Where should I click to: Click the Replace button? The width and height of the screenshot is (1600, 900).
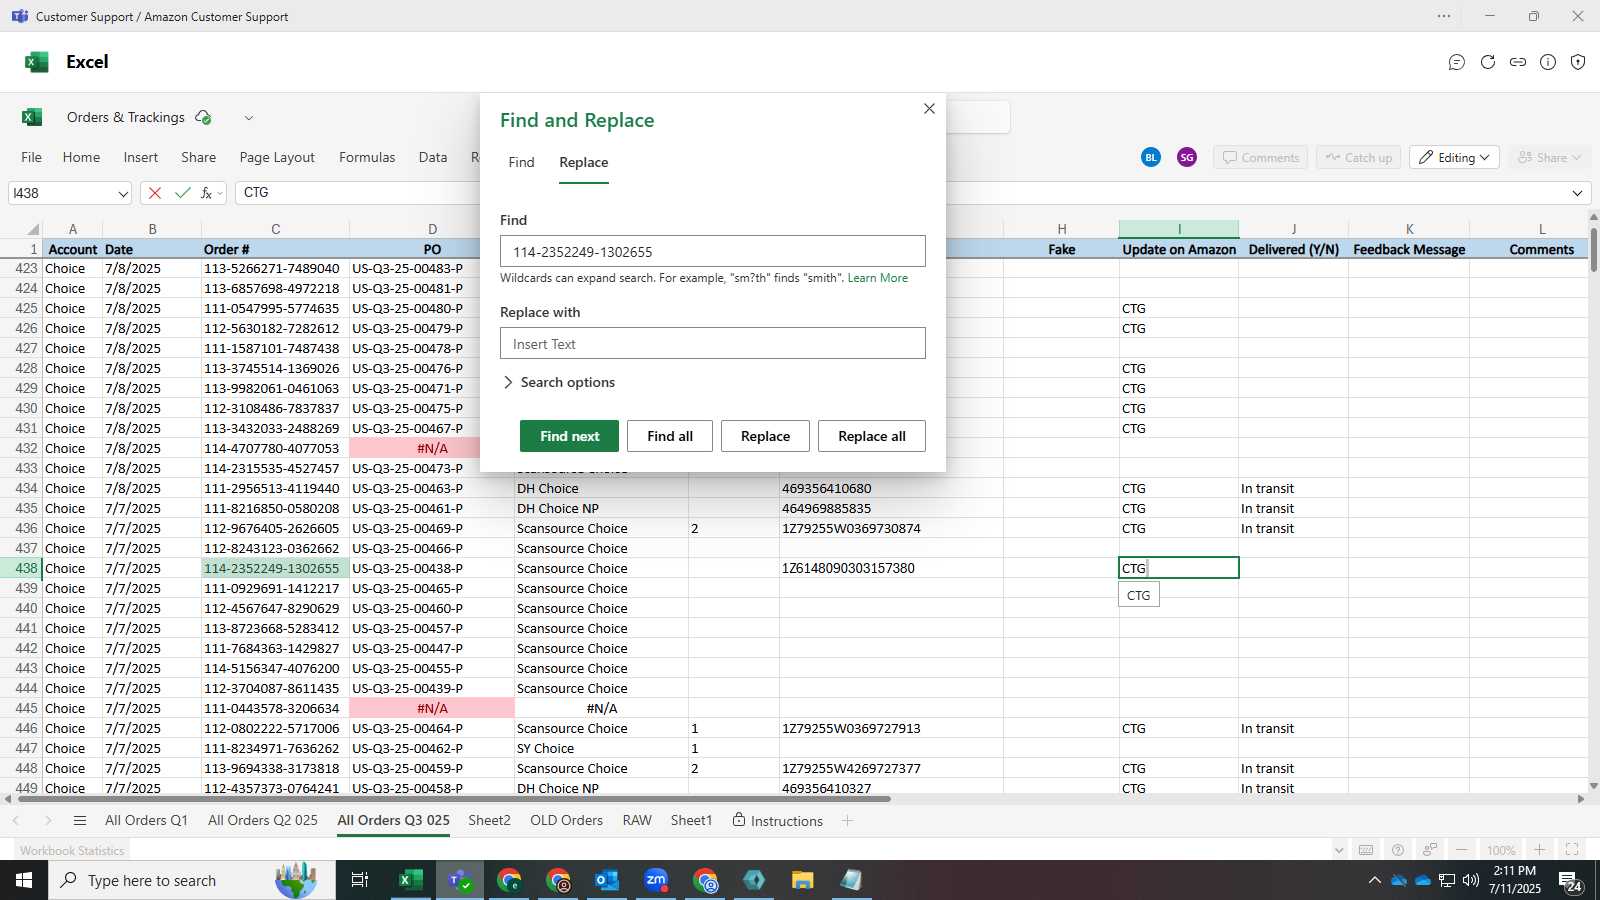tap(765, 436)
